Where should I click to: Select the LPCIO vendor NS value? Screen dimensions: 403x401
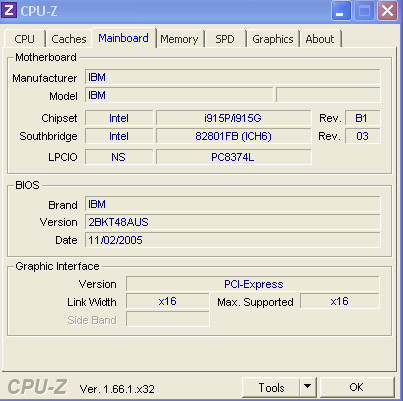[119, 157]
